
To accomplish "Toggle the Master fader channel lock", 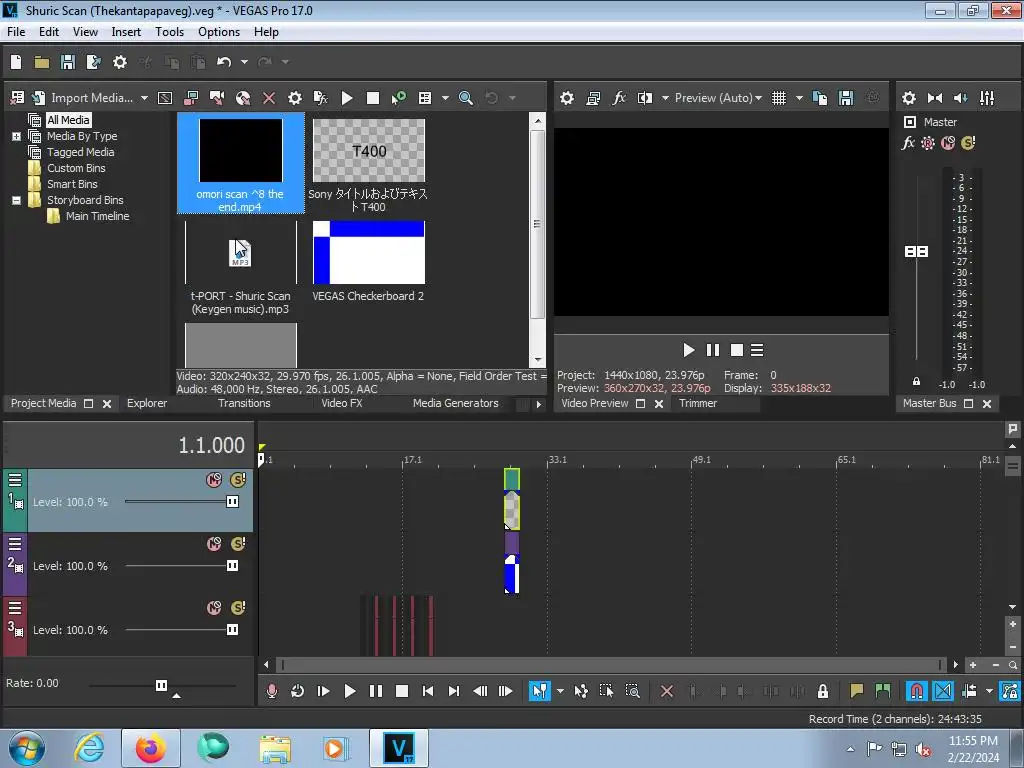I will 916,381.
